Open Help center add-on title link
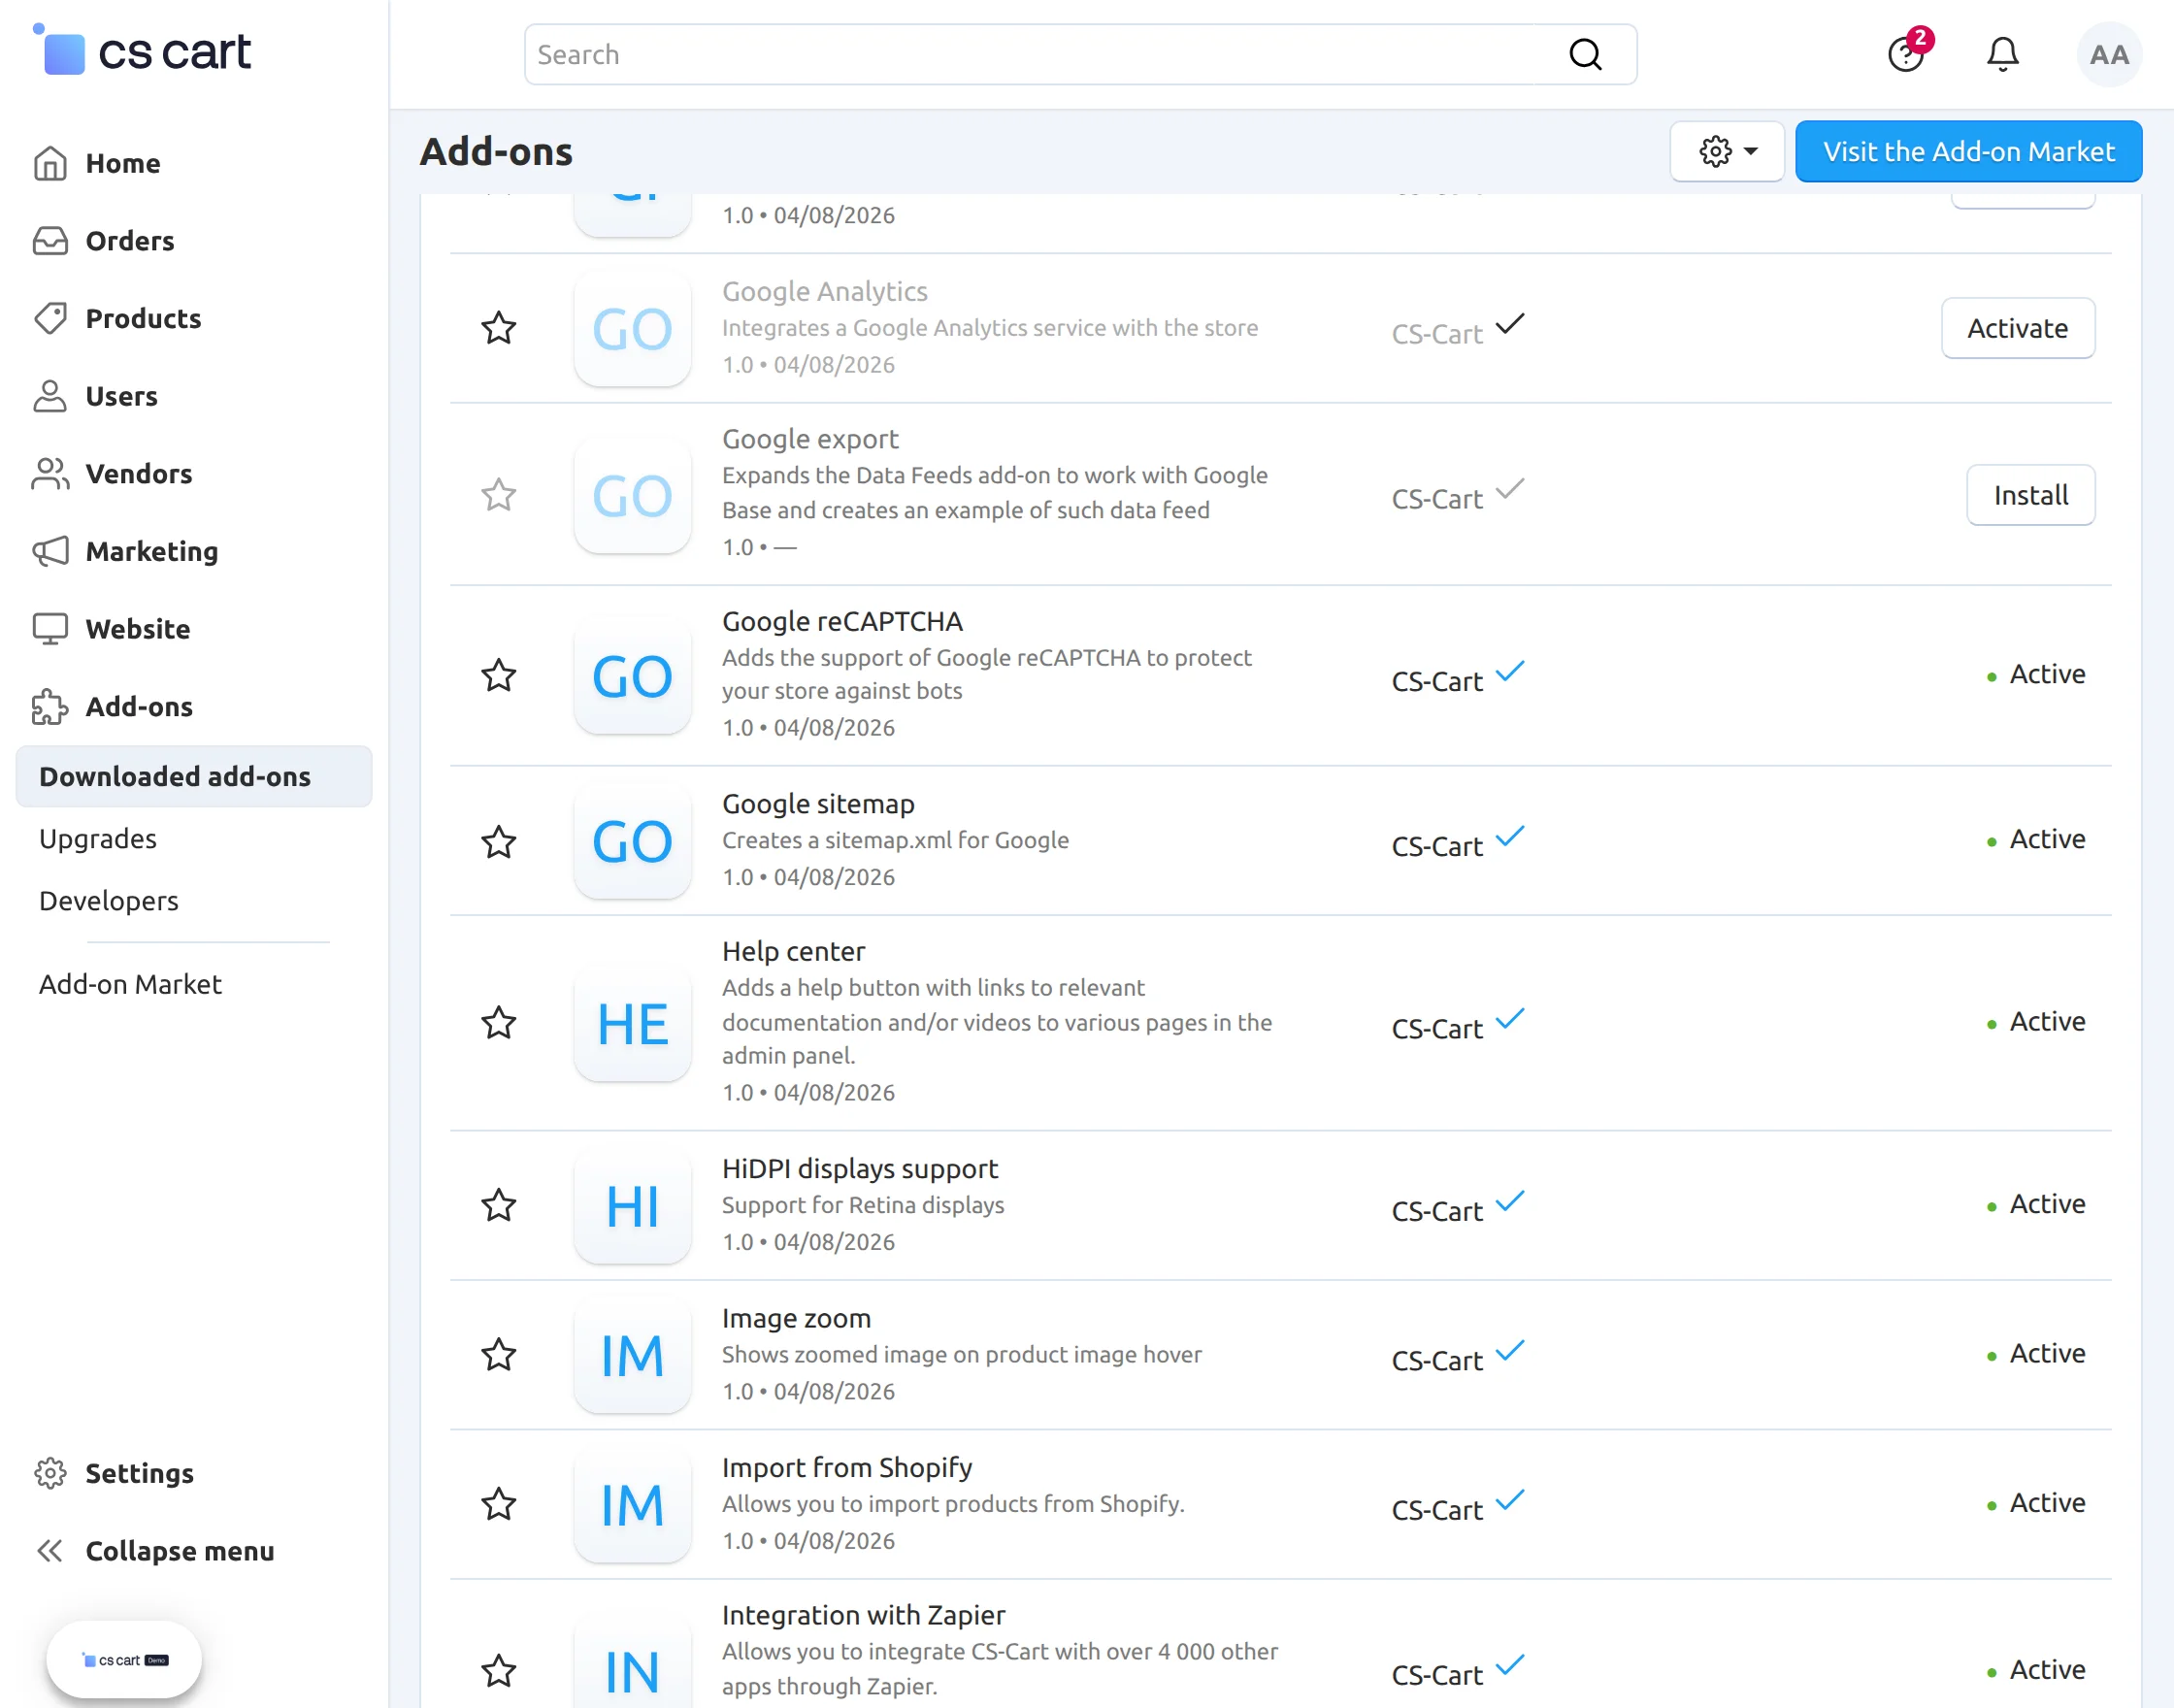Viewport: 2174px width, 1708px height. (x=793, y=951)
